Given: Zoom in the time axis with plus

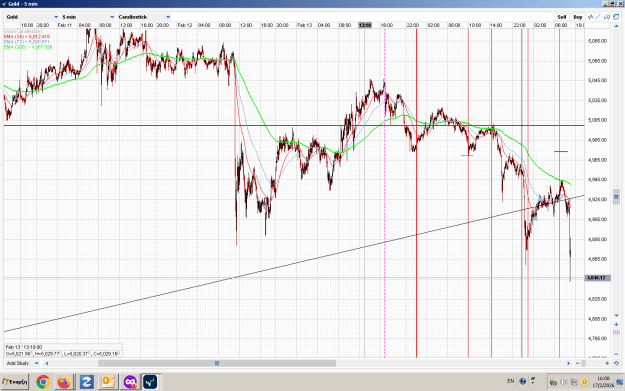Looking at the screenshot, I should point(607,363).
